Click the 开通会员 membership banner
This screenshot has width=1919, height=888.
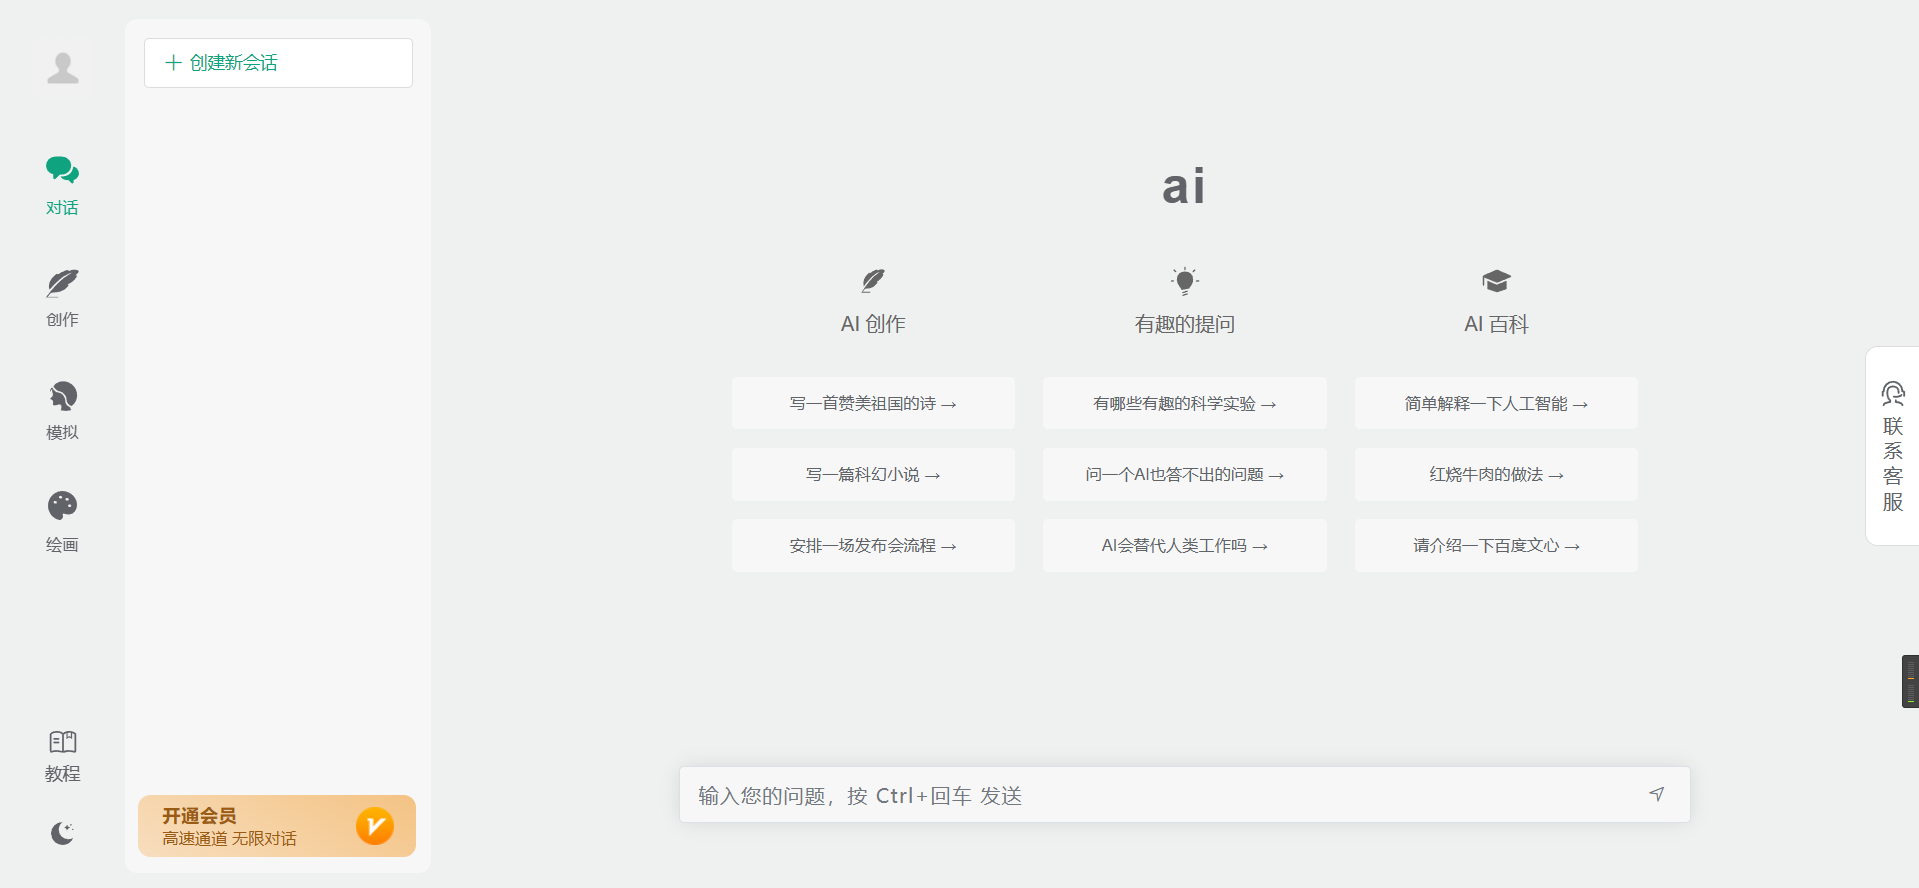277,826
